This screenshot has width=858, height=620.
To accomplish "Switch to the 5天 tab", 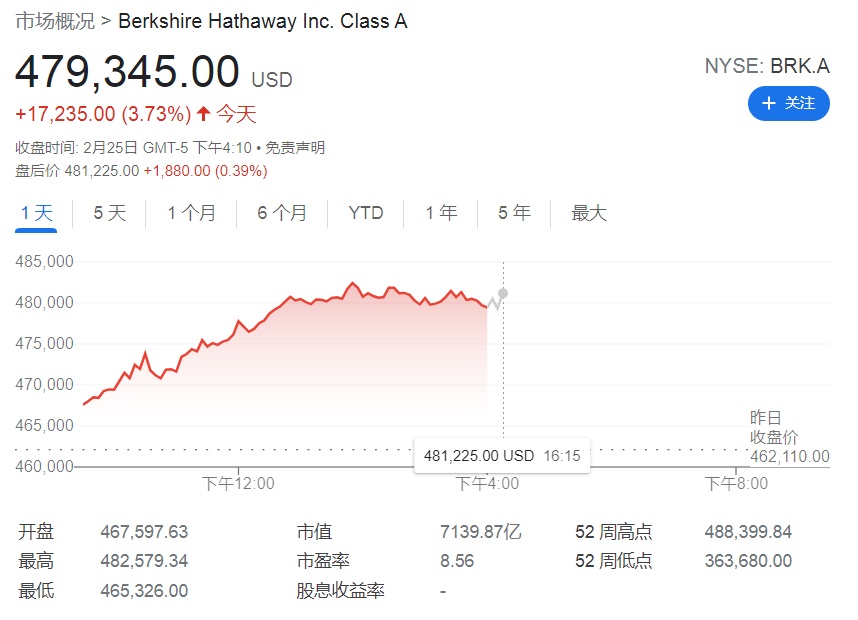I will click(x=110, y=213).
